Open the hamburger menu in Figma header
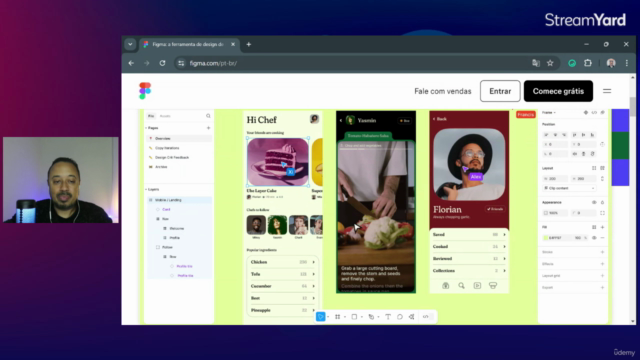The width and height of the screenshot is (640, 360). coord(607,91)
